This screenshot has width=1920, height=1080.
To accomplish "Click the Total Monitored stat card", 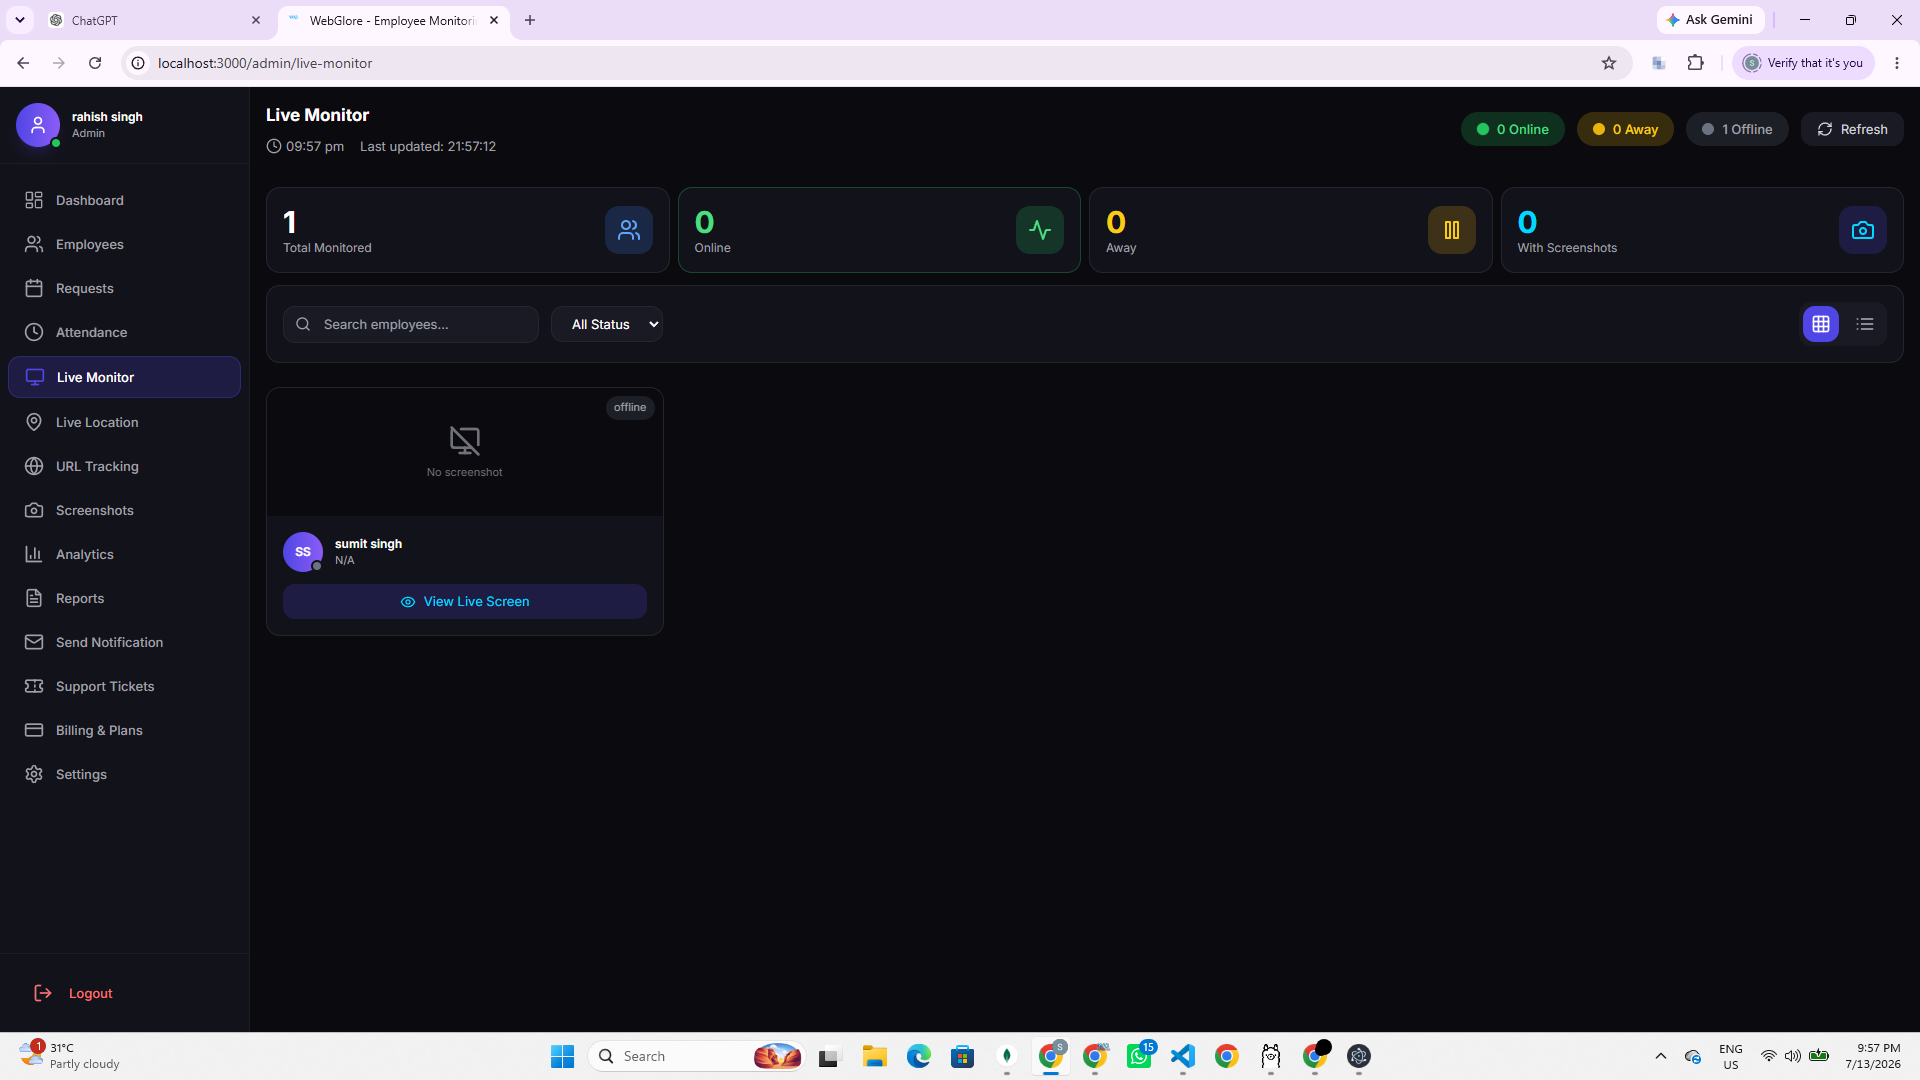I will (x=468, y=230).
